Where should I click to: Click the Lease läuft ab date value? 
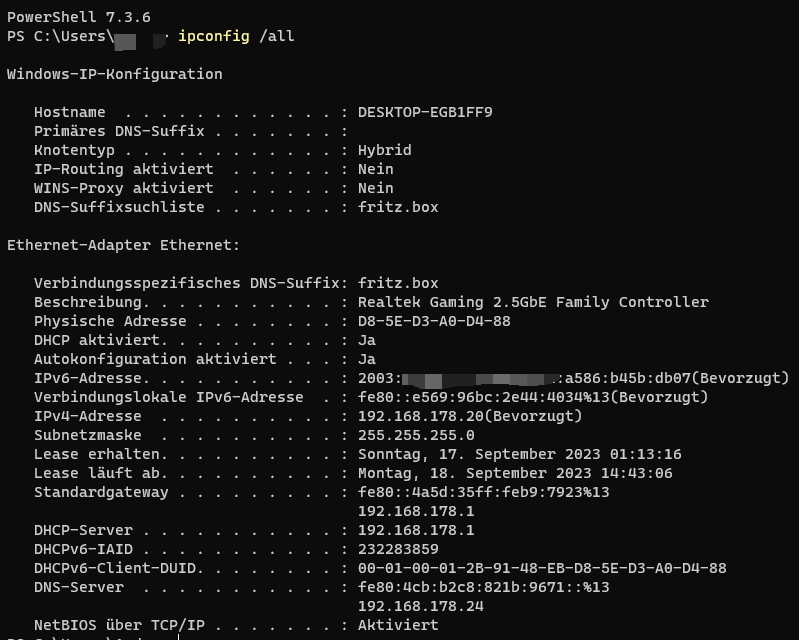pos(515,473)
